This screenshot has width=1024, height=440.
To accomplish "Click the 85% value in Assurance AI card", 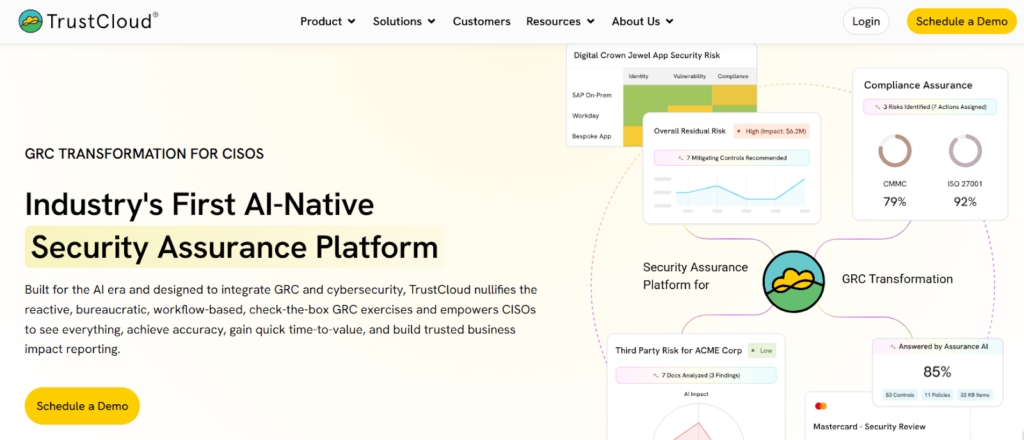I will tap(937, 372).
